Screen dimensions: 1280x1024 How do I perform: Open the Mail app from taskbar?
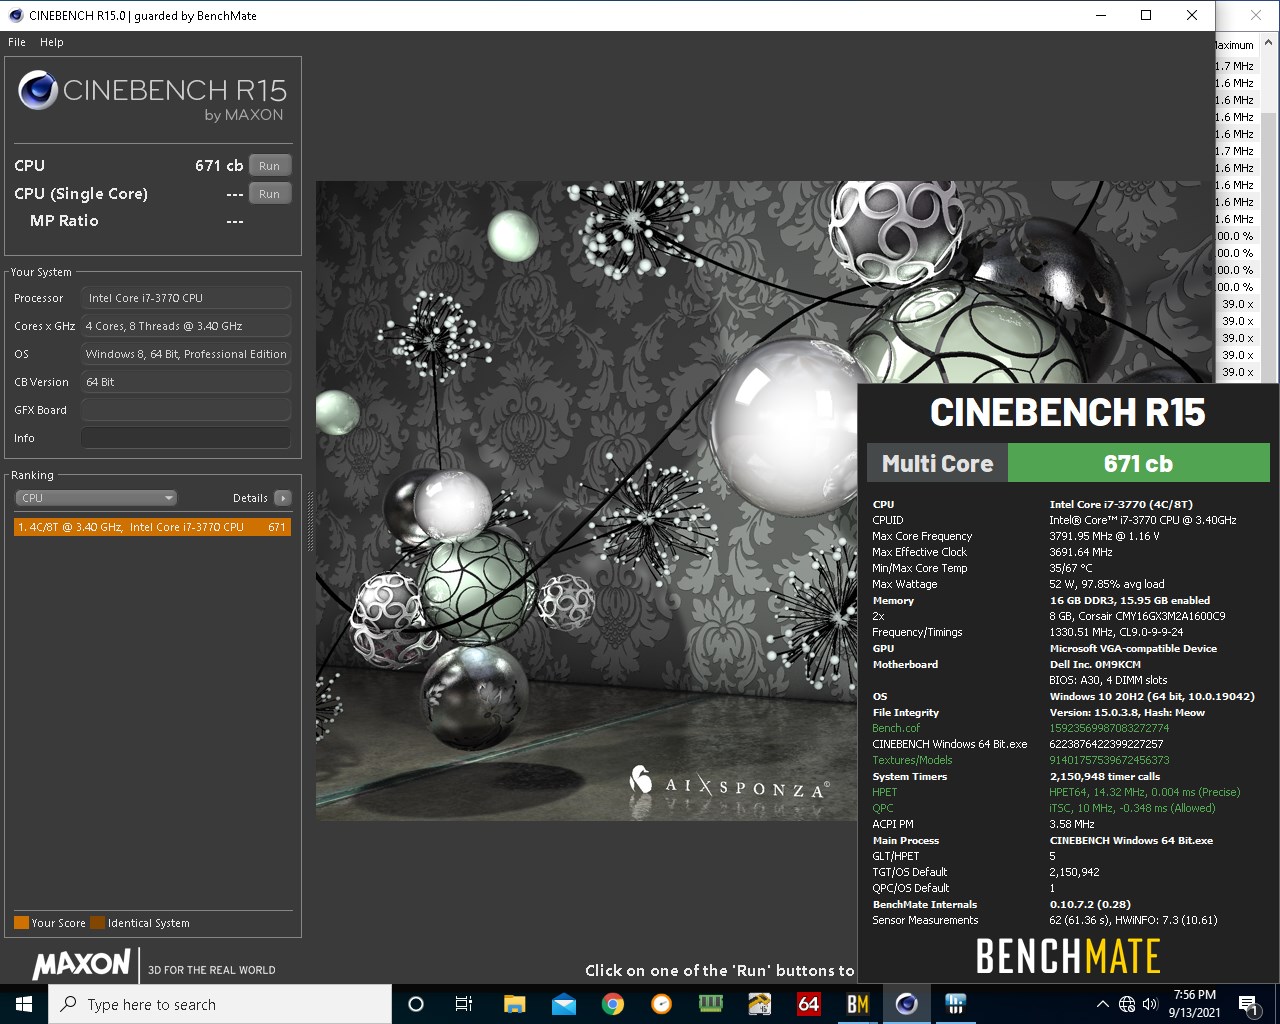[x=563, y=1004]
